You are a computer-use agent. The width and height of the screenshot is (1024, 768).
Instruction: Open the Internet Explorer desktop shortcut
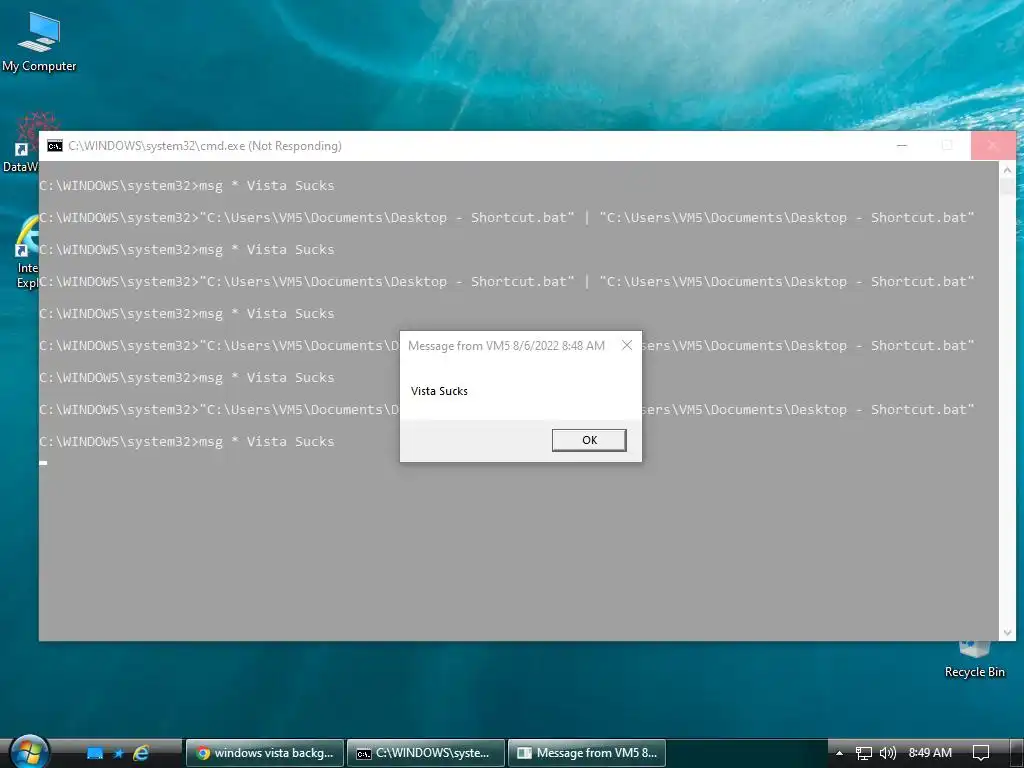[x=26, y=251]
